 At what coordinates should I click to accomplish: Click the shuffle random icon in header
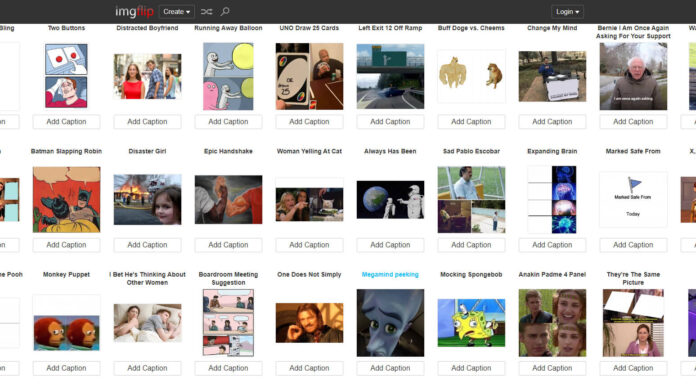[206, 12]
